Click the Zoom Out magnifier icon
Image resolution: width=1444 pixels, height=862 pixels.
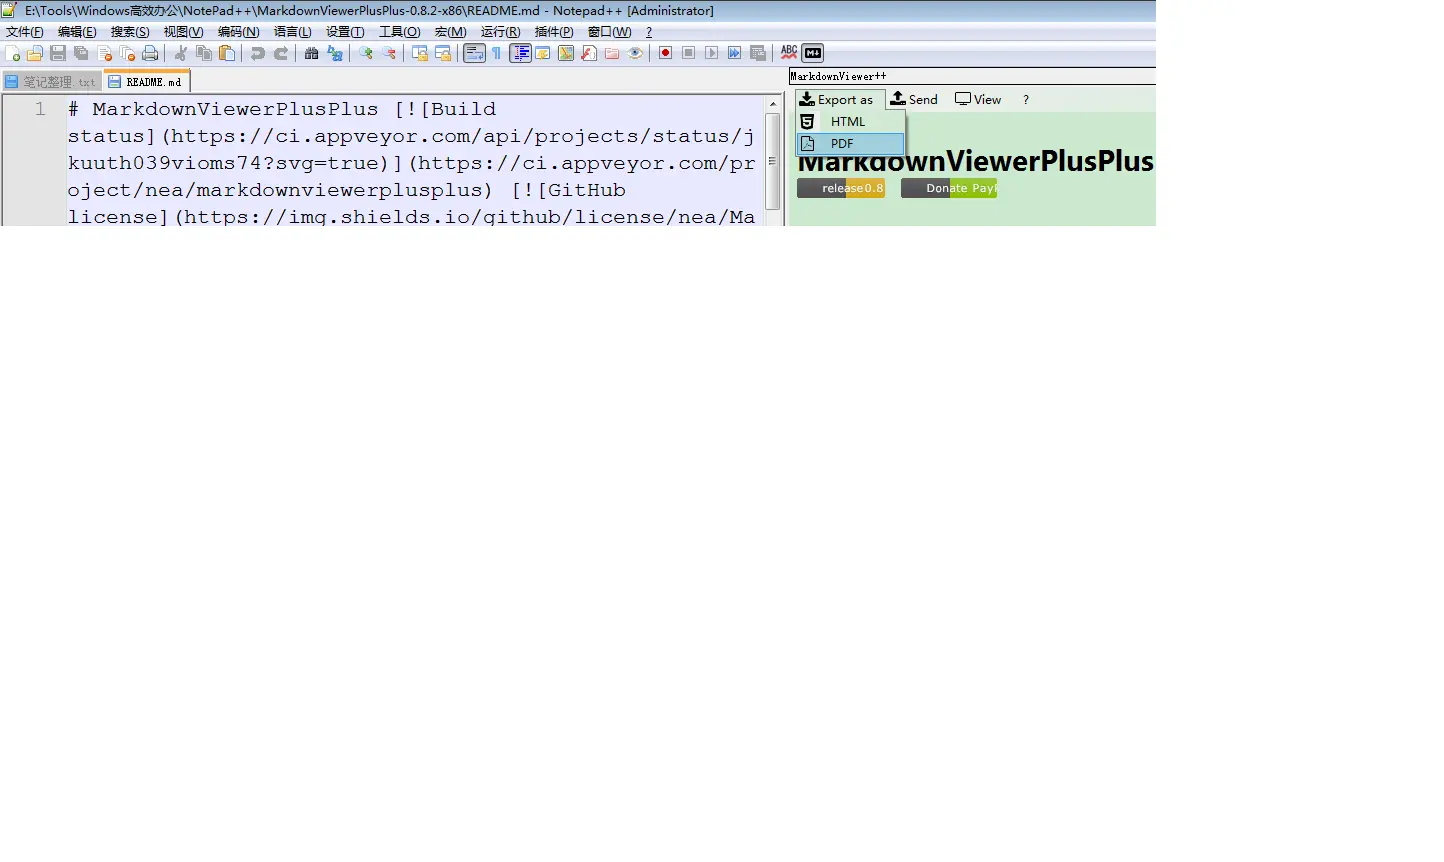coord(389,53)
